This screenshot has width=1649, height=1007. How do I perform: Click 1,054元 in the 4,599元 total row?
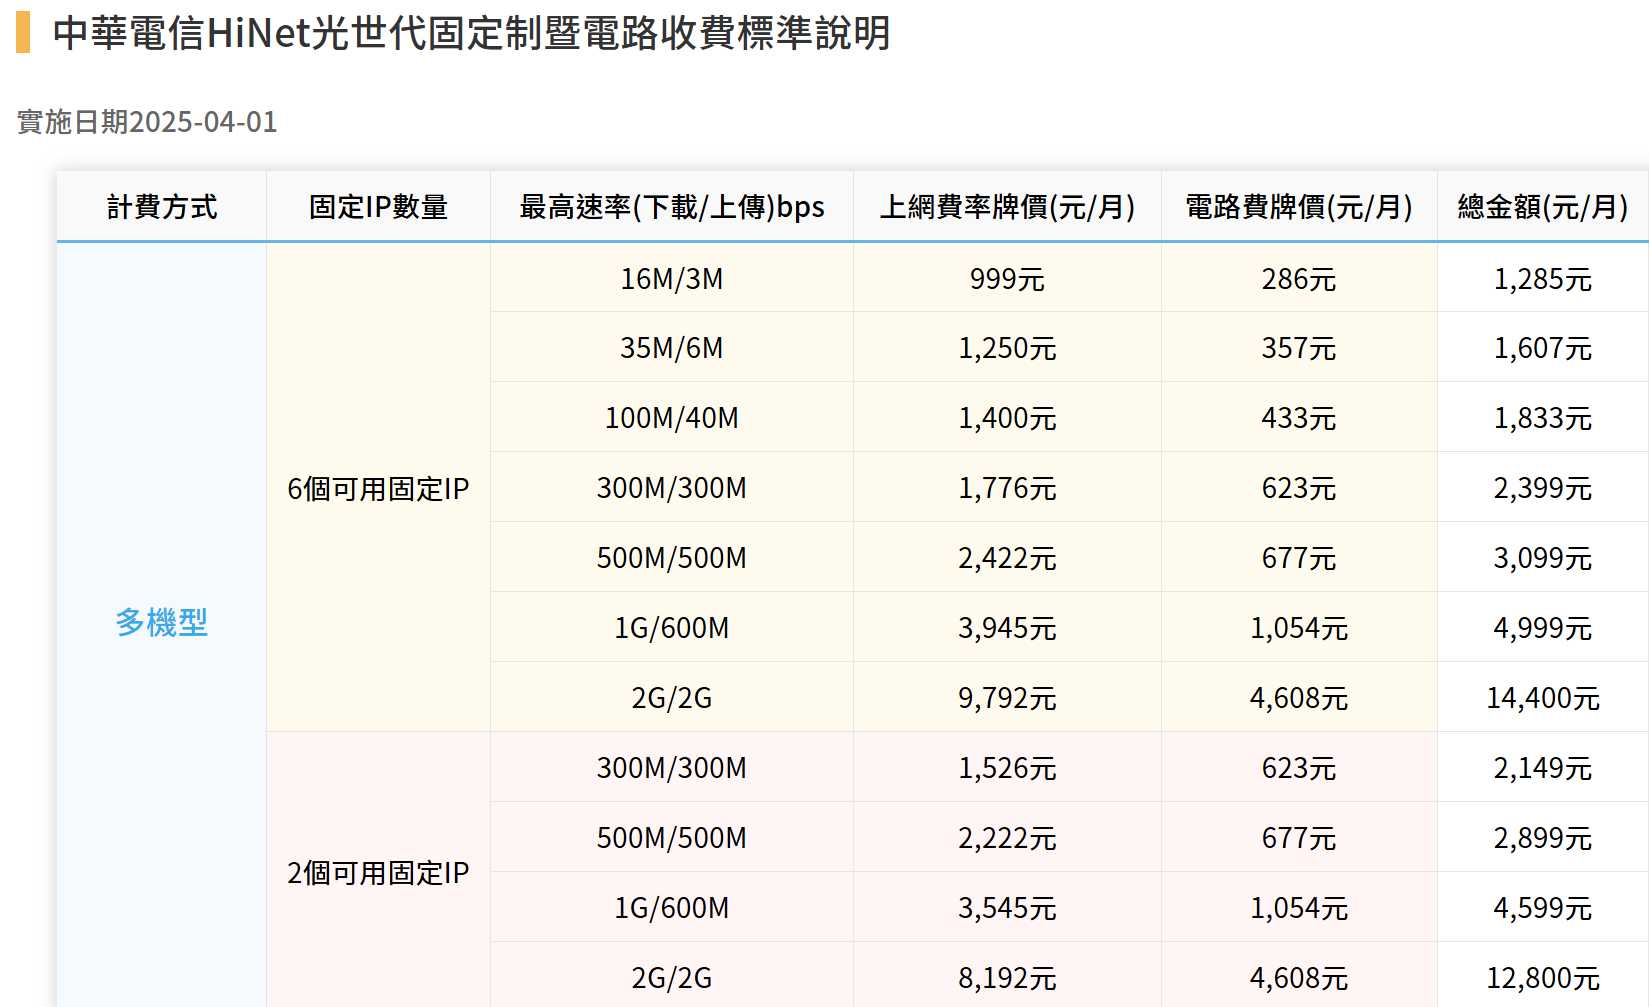tap(1299, 908)
